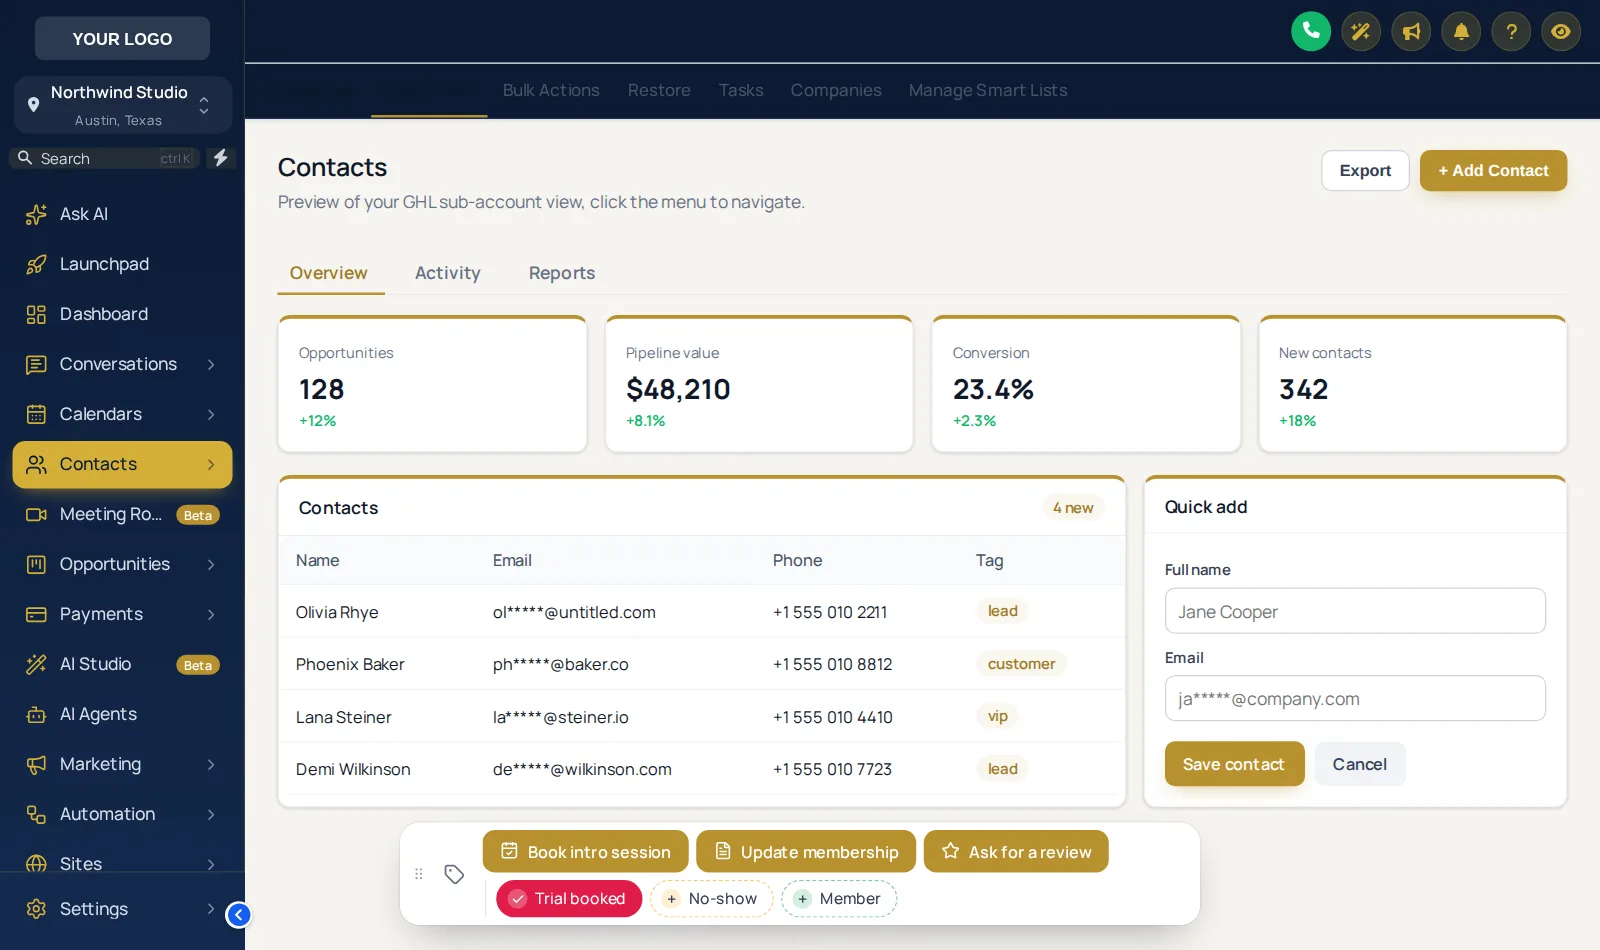Click the green phone call icon

coord(1311,31)
